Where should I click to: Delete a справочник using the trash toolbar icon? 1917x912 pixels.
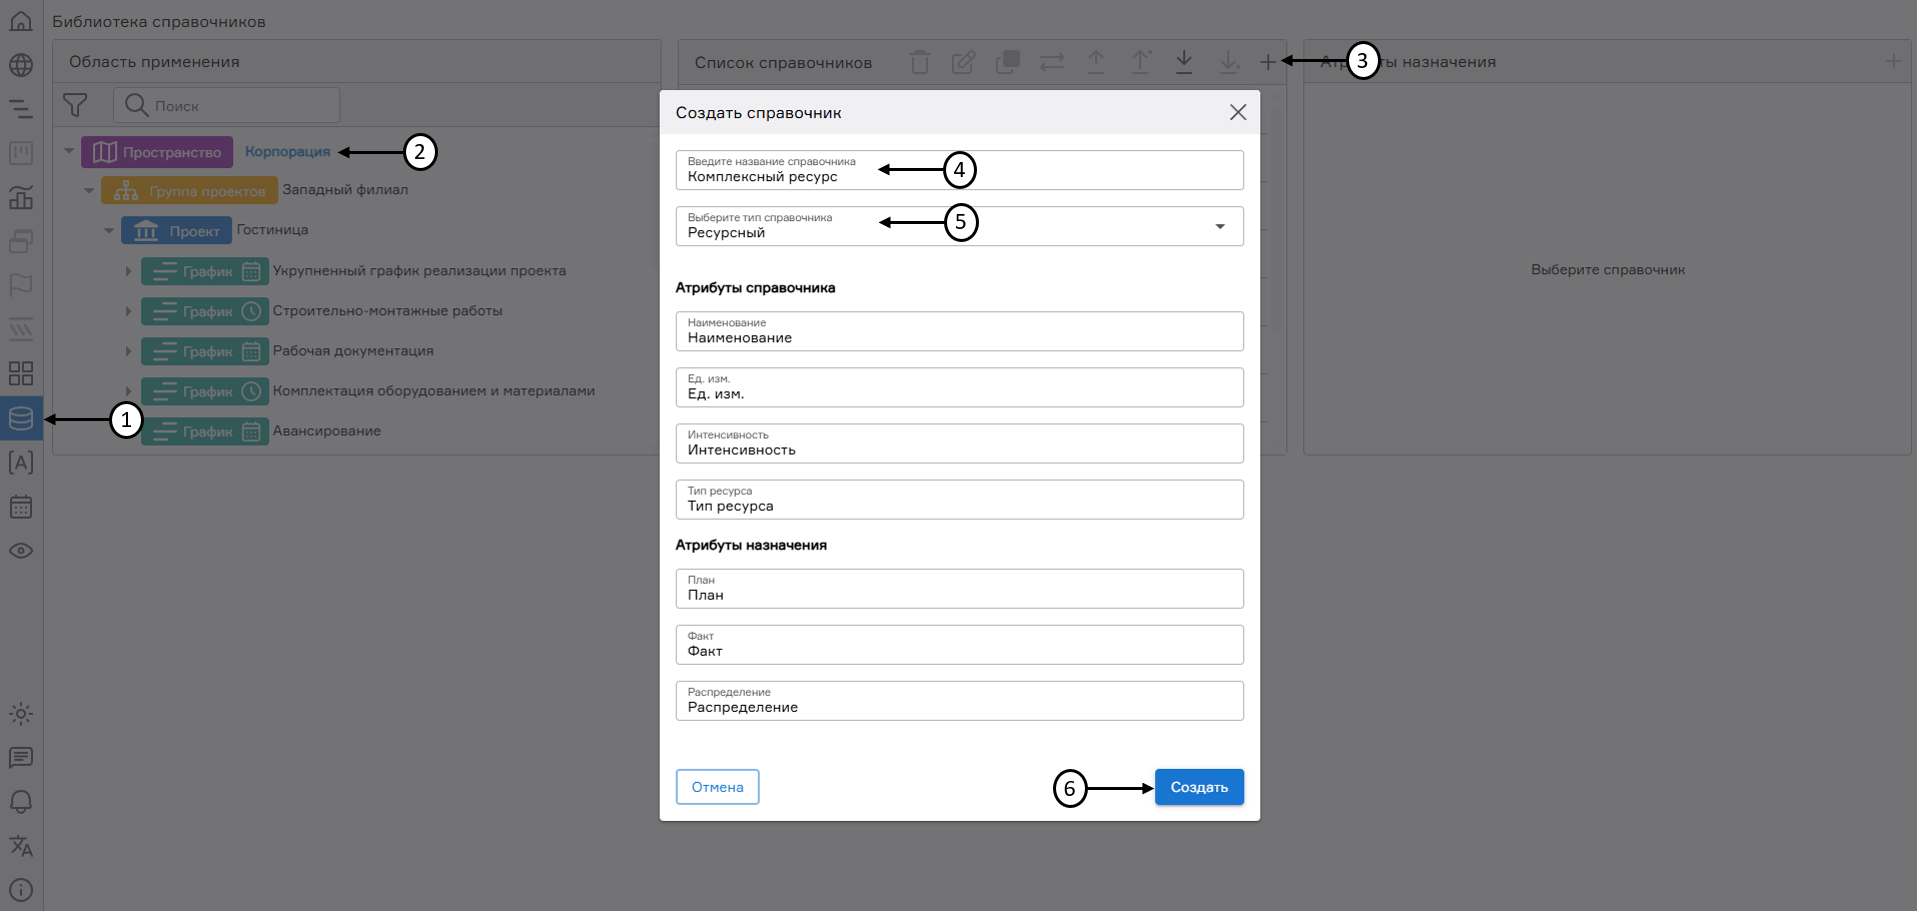(x=920, y=62)
